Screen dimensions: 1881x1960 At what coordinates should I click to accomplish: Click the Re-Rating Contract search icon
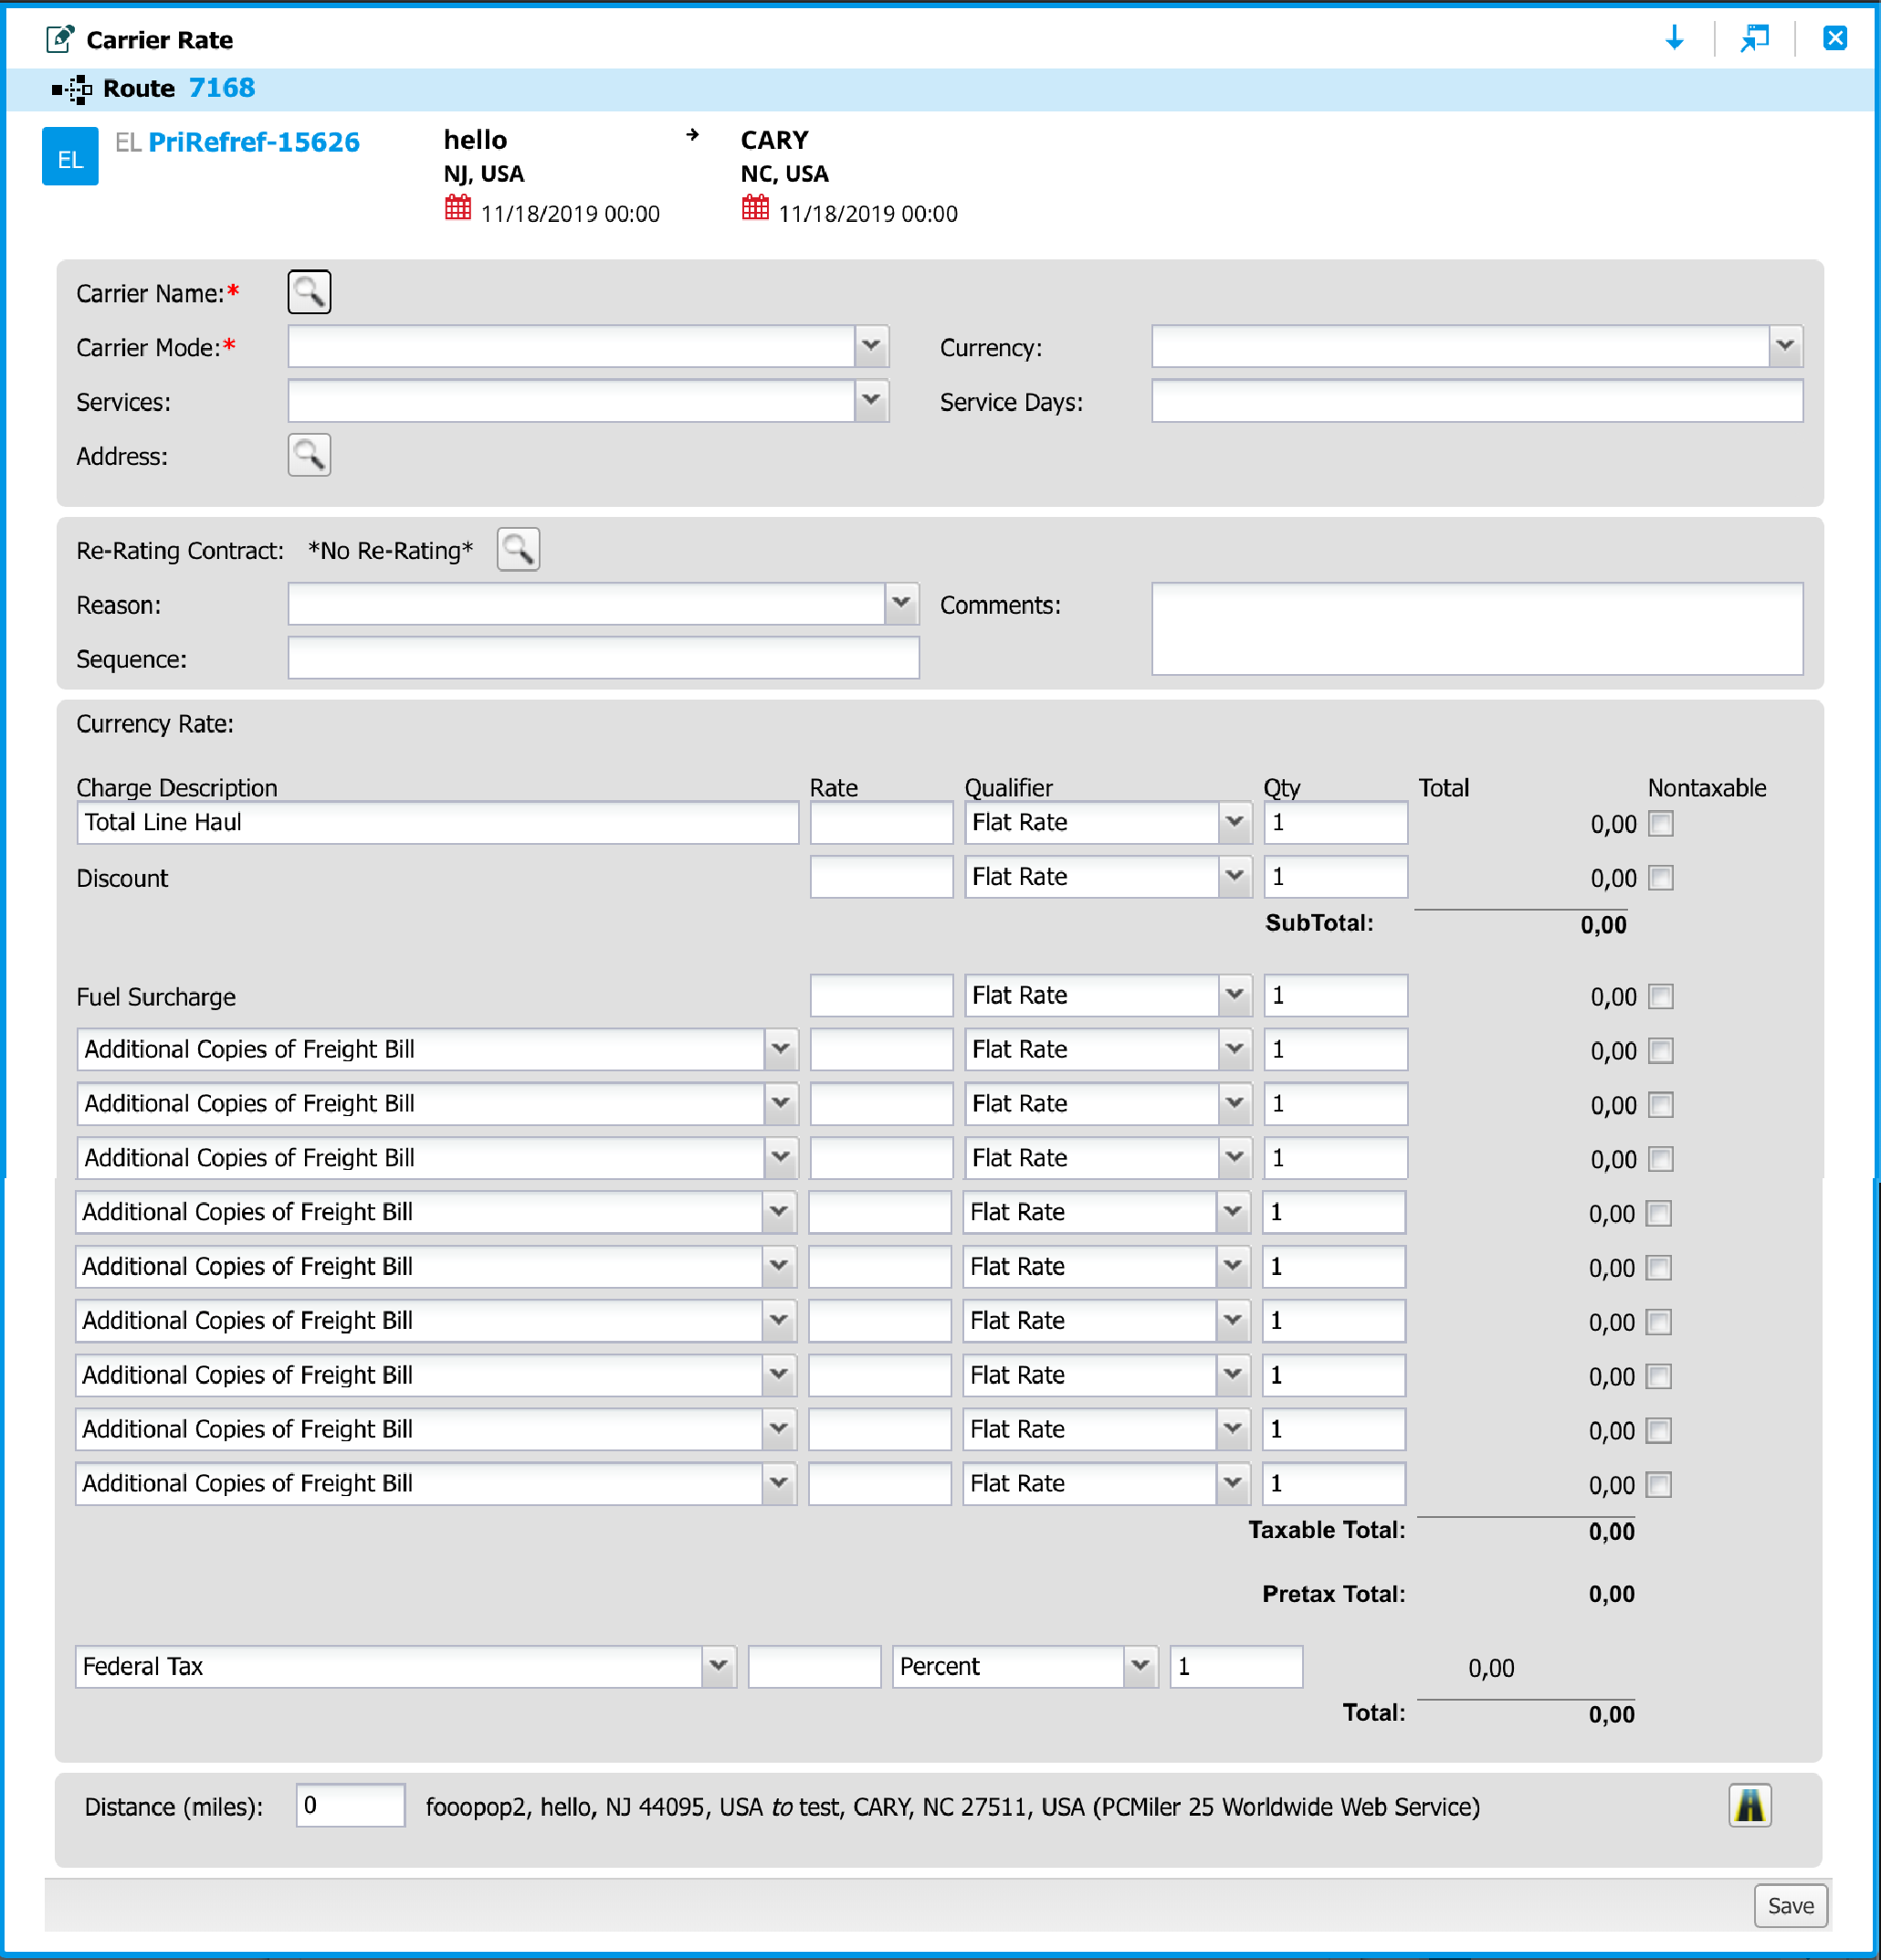(x=518, y=550)
